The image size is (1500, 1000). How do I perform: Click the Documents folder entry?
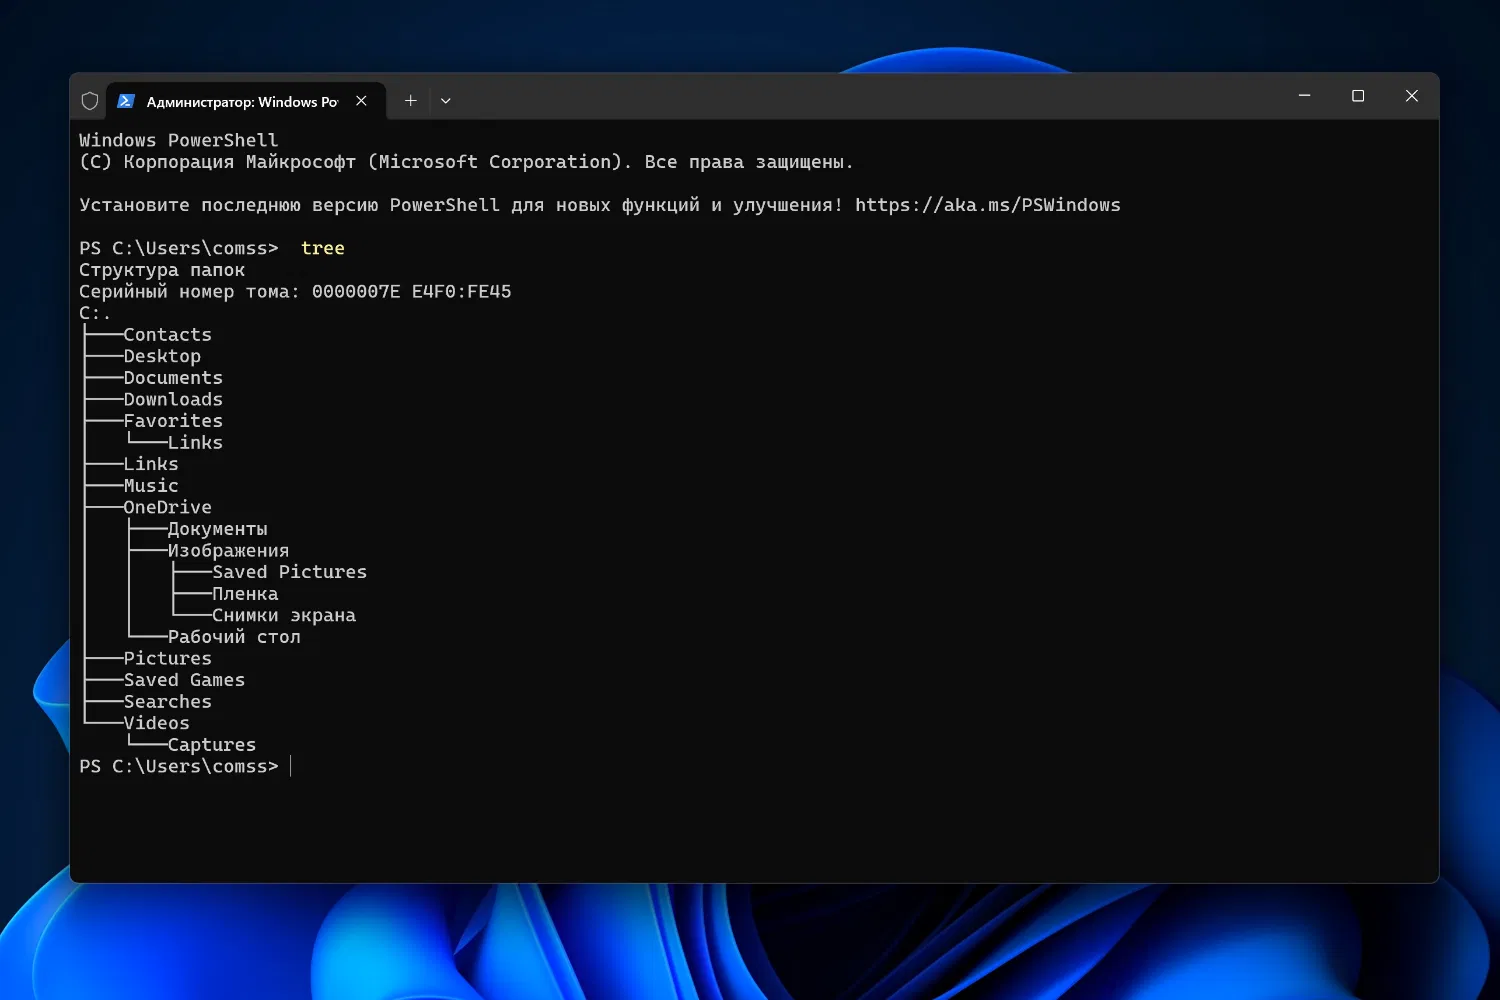pyautogui.click(x=173, y=378)
